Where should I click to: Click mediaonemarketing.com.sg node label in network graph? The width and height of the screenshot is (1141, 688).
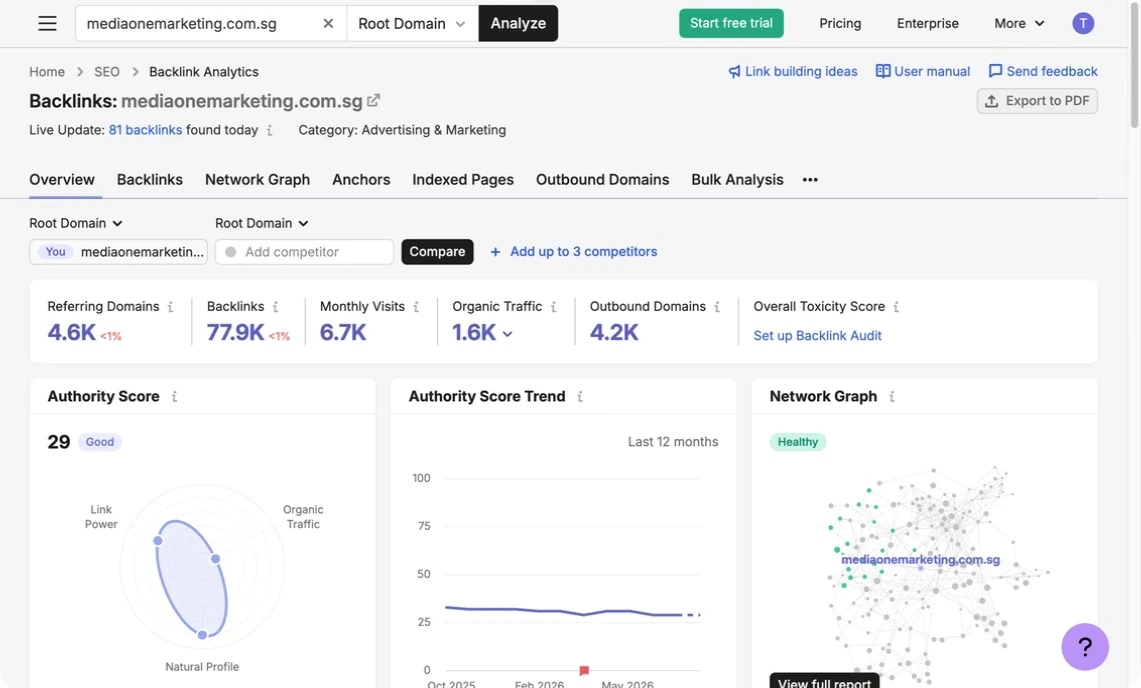point(921,560)
